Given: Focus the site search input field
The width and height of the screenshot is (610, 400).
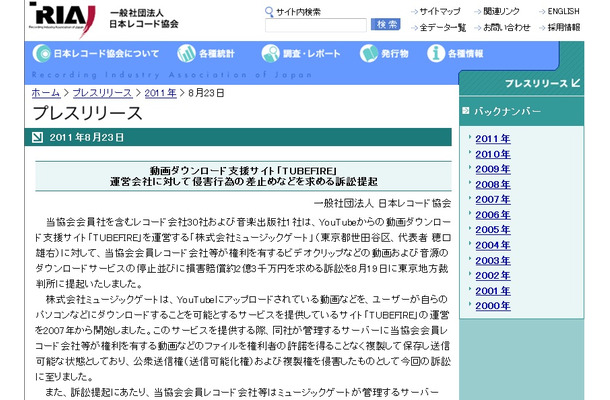Looking at the screenshot, I should coord(316,25).
